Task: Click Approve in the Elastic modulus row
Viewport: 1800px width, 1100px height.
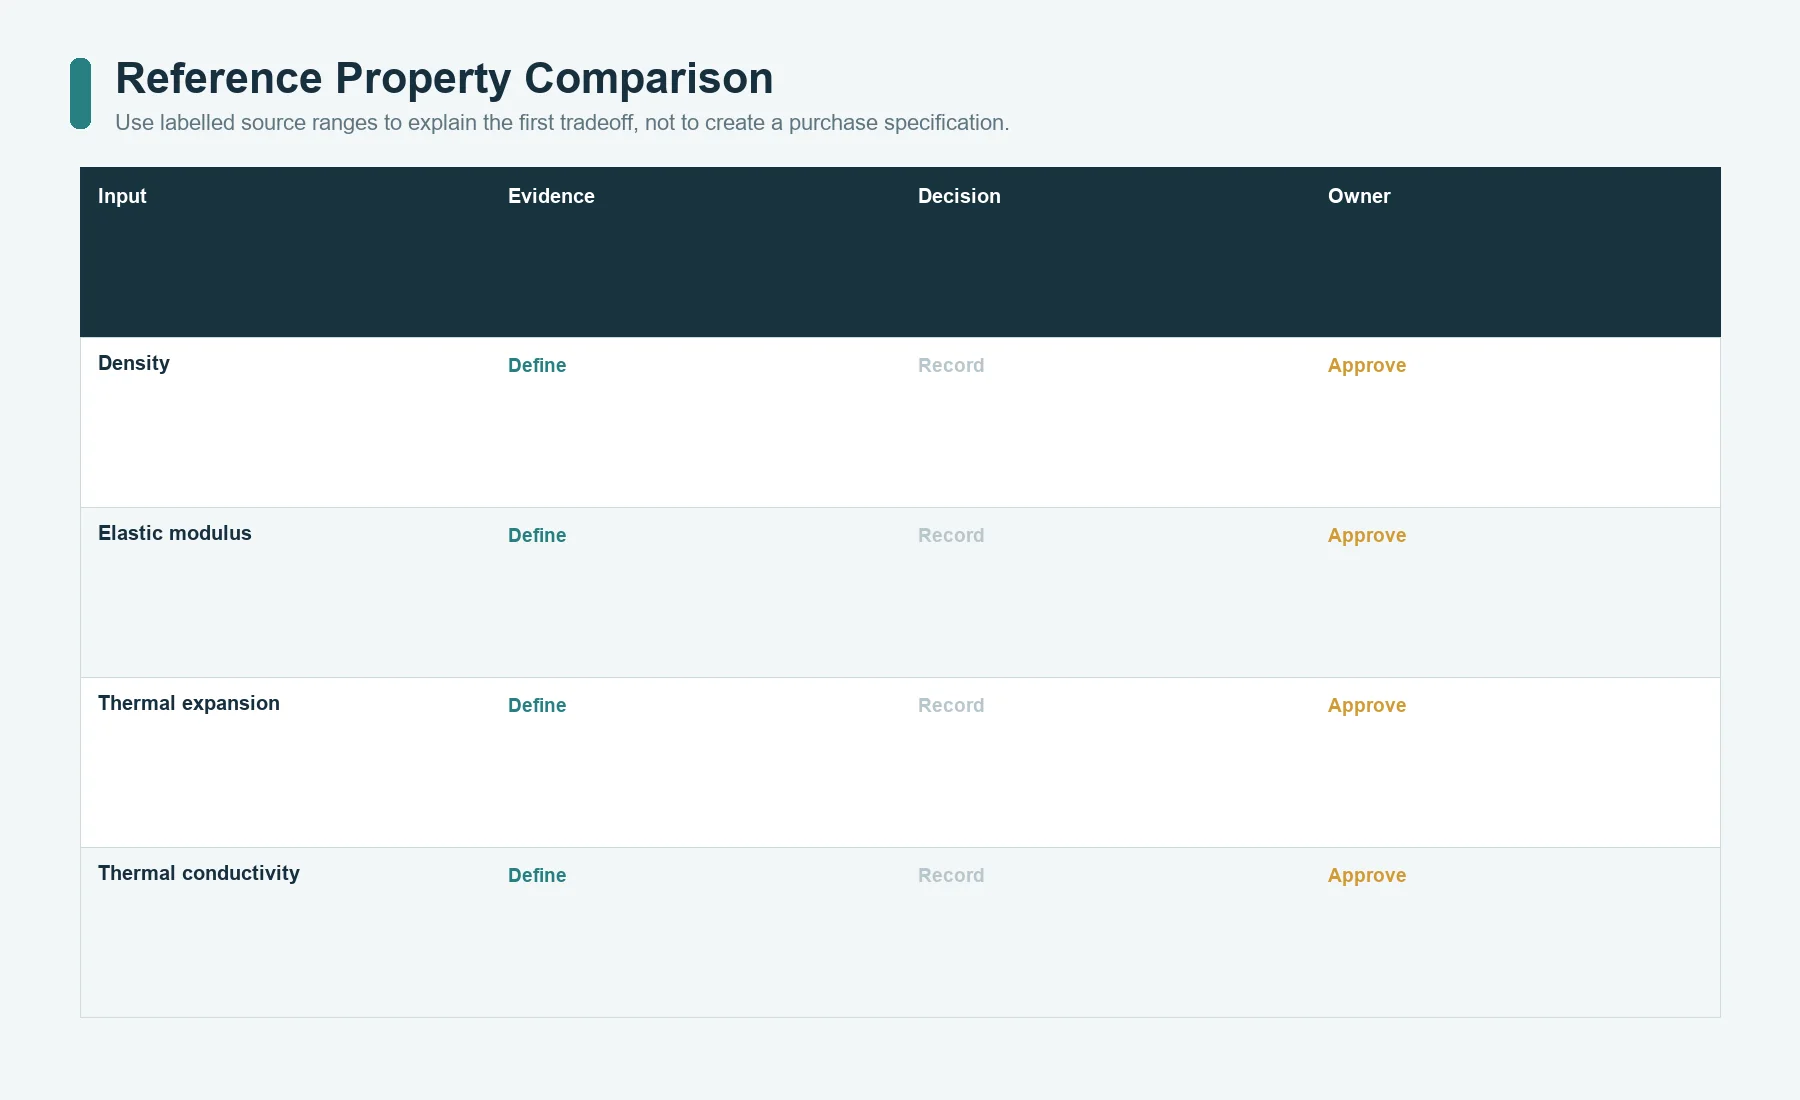Action: tap(1367, 535)
